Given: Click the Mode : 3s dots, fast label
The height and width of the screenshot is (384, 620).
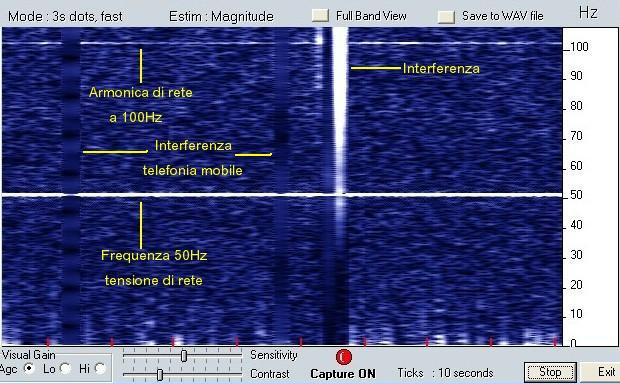Looking at the screenshot, I should pos(65,17).
